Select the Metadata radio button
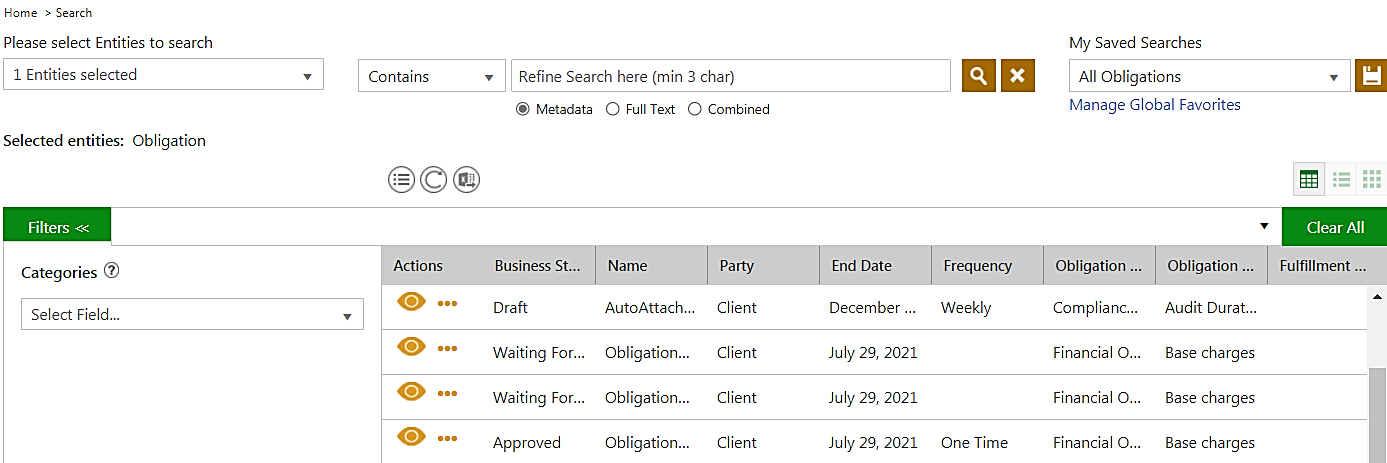This screenshot has width=1387, height=463. 523,109
